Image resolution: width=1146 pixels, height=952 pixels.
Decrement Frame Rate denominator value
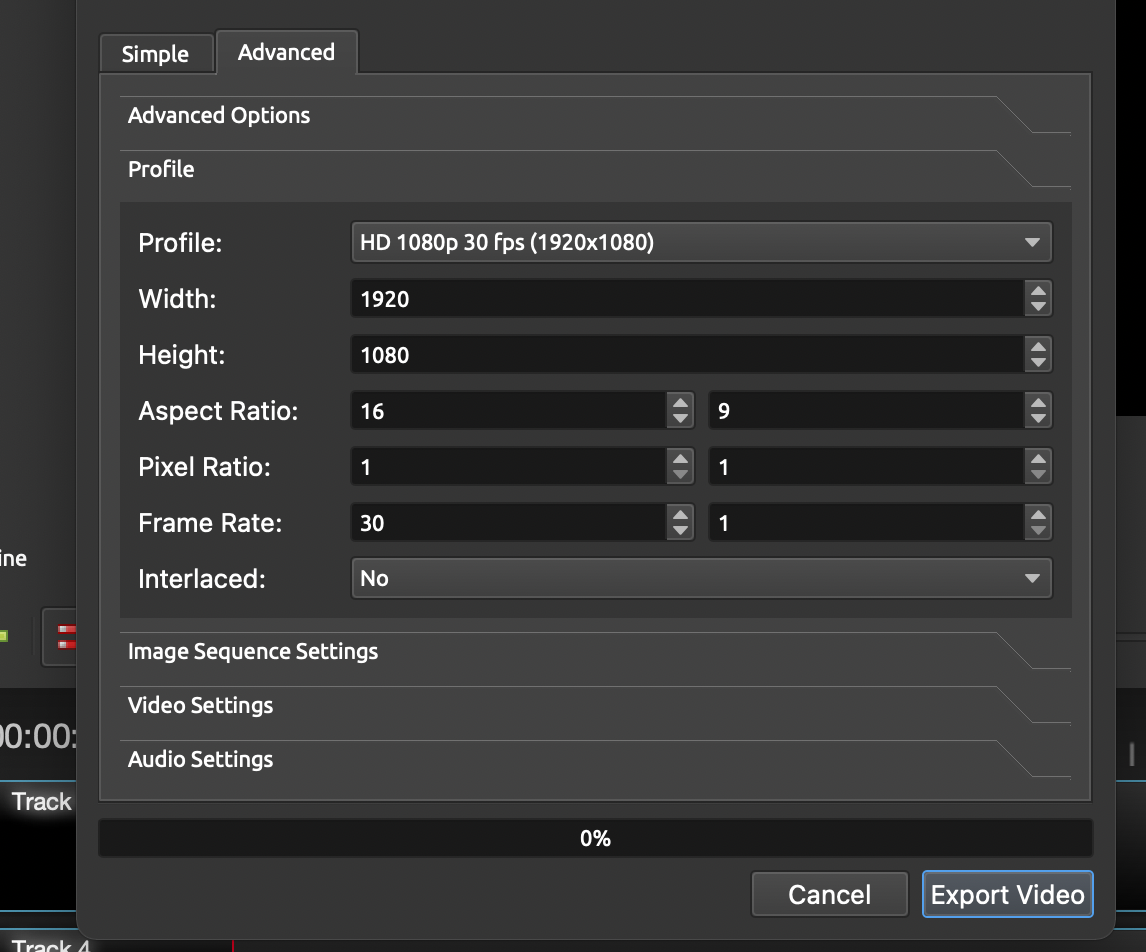point(1038,531)
